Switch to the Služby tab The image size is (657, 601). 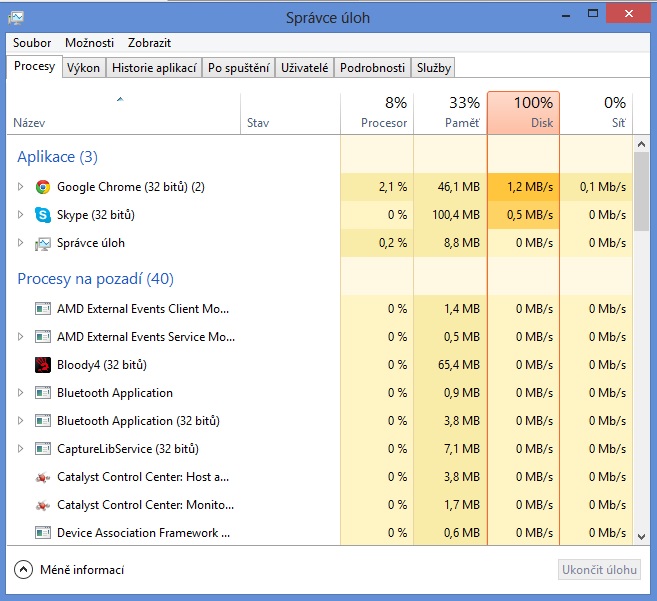pos(434,68)
